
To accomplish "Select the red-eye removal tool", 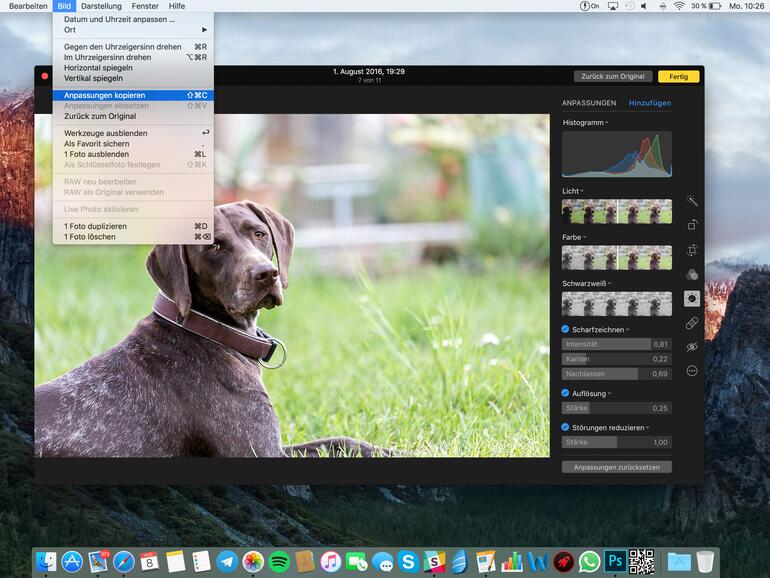I will click(x=692, y=346).
